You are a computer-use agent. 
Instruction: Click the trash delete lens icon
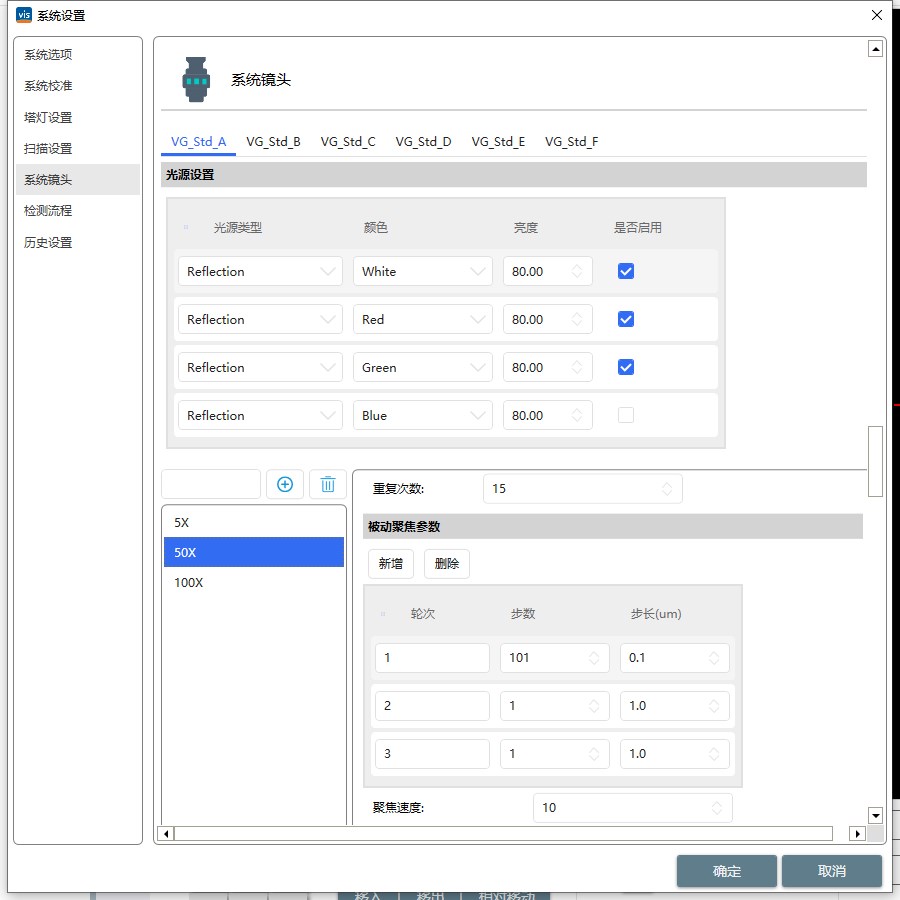(x=327, y=484)
